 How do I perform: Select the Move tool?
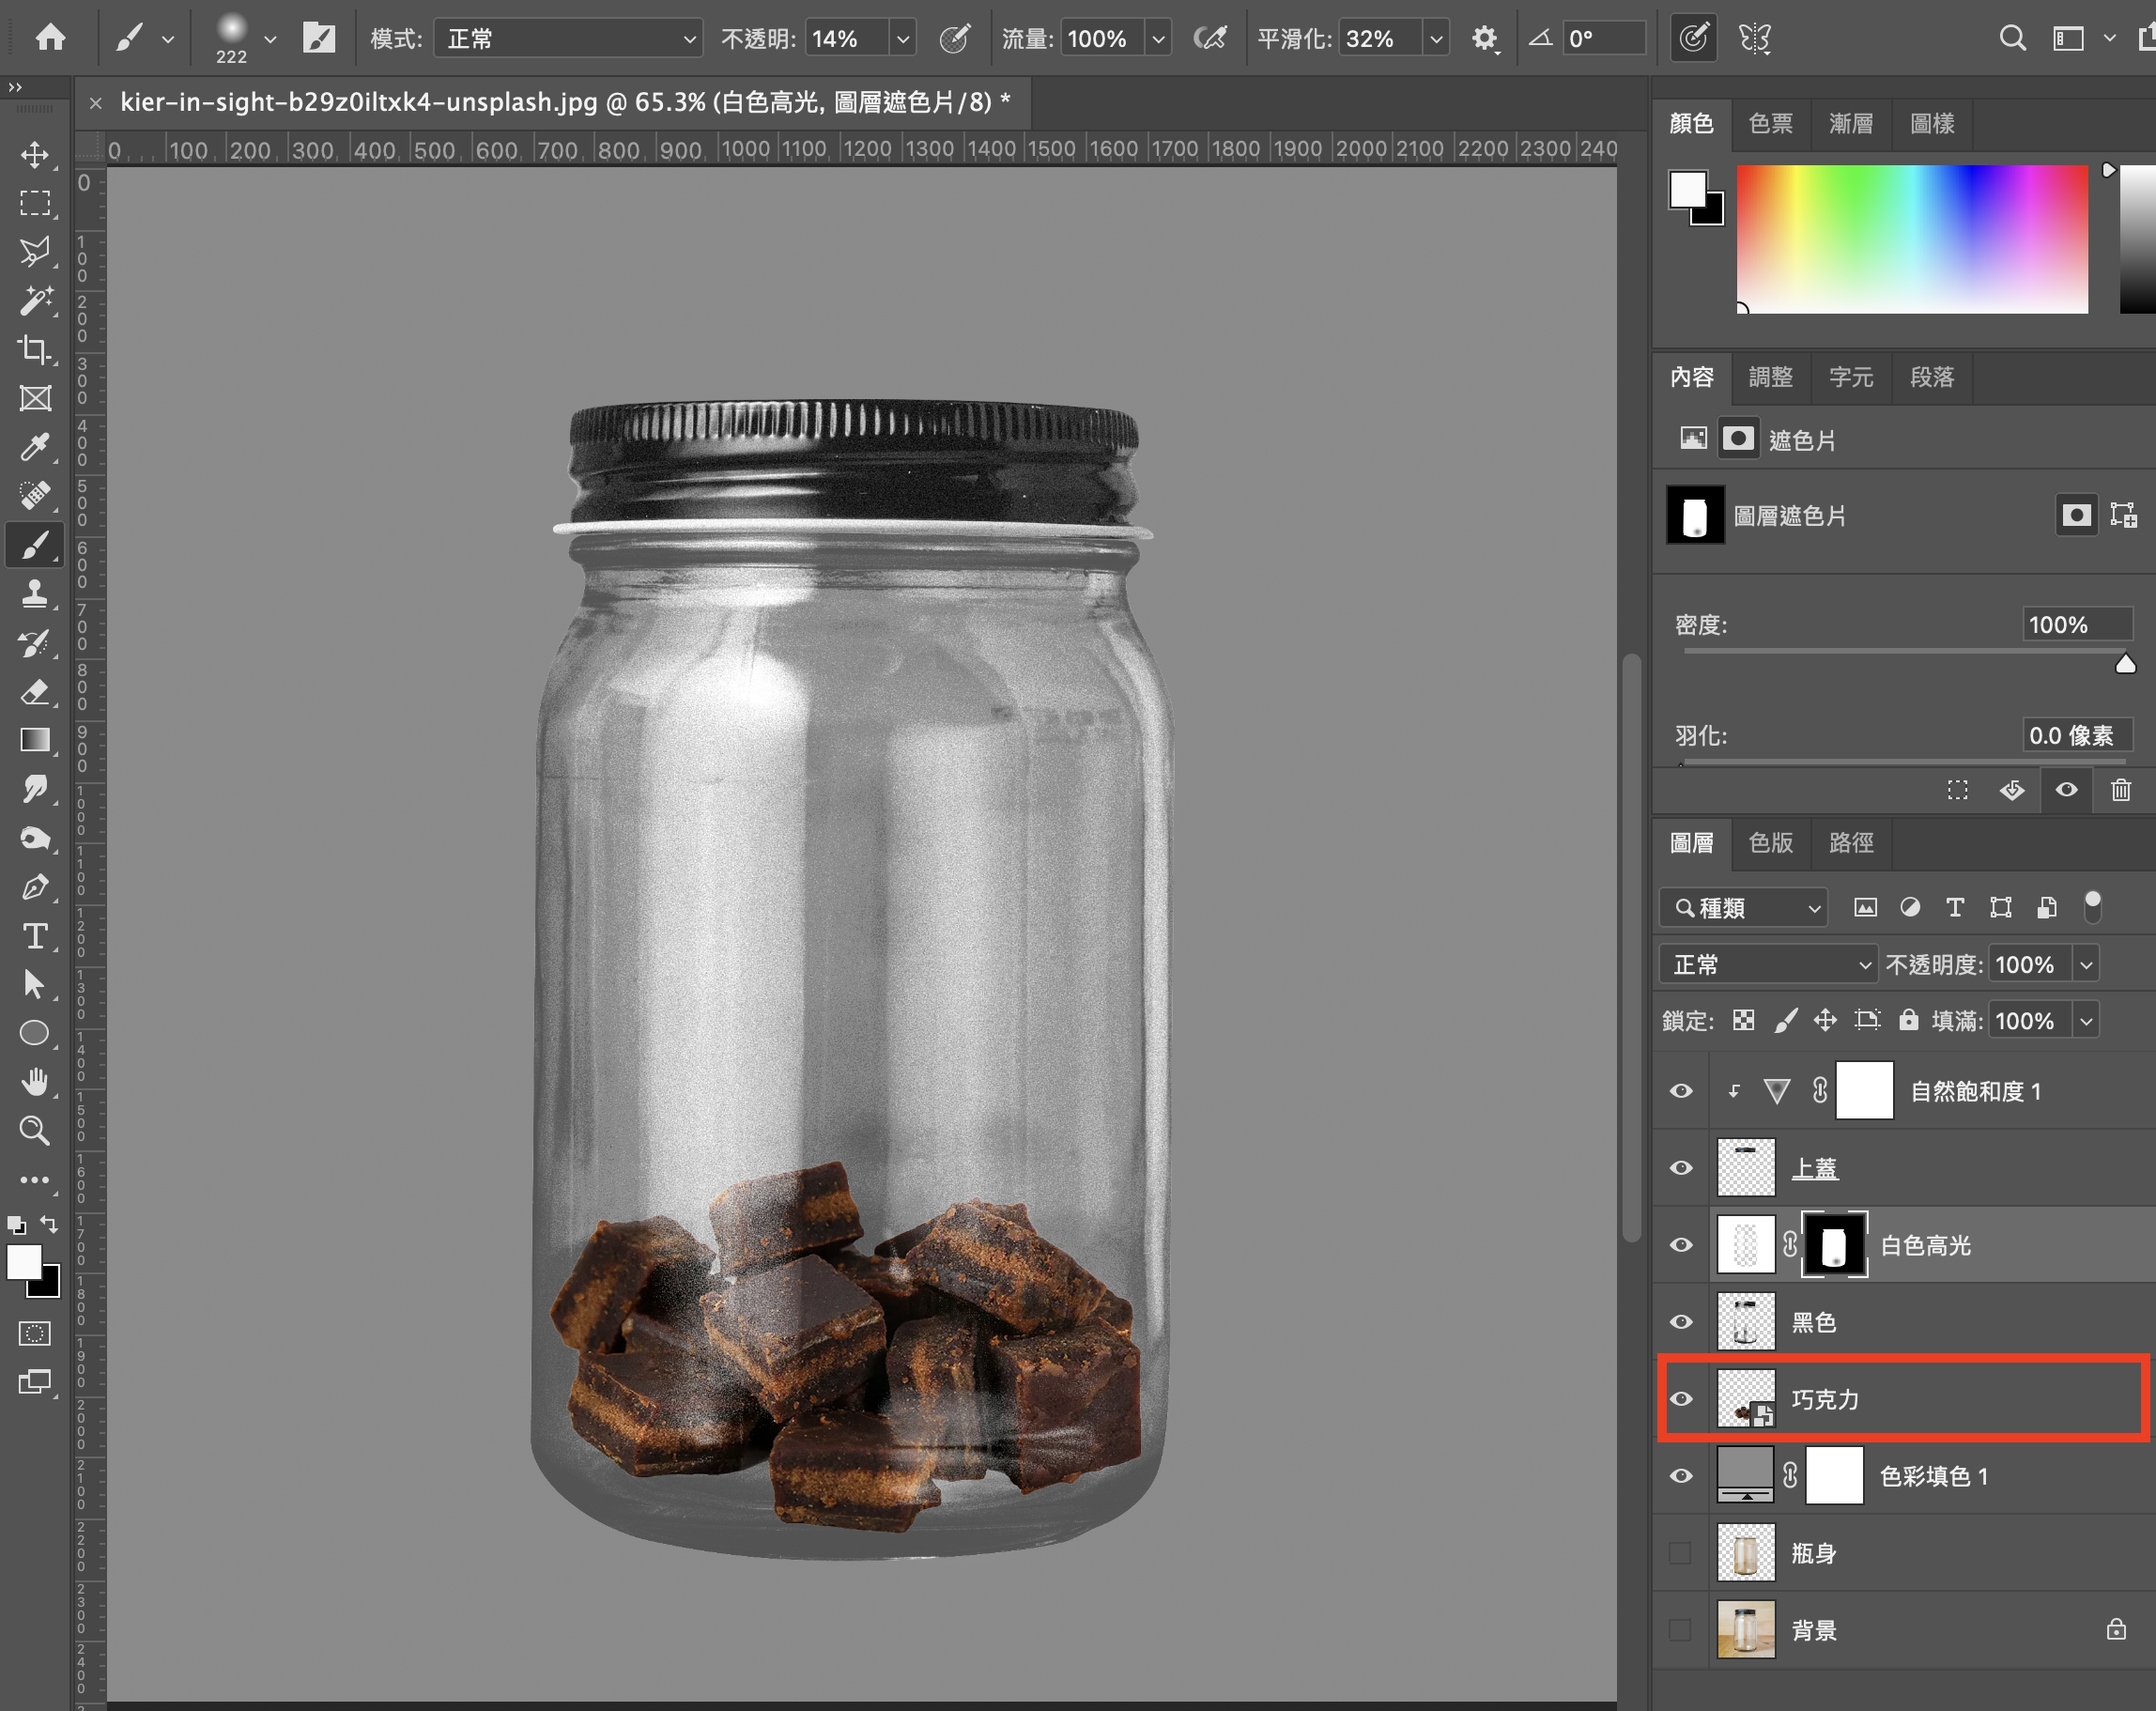point(35,155)
